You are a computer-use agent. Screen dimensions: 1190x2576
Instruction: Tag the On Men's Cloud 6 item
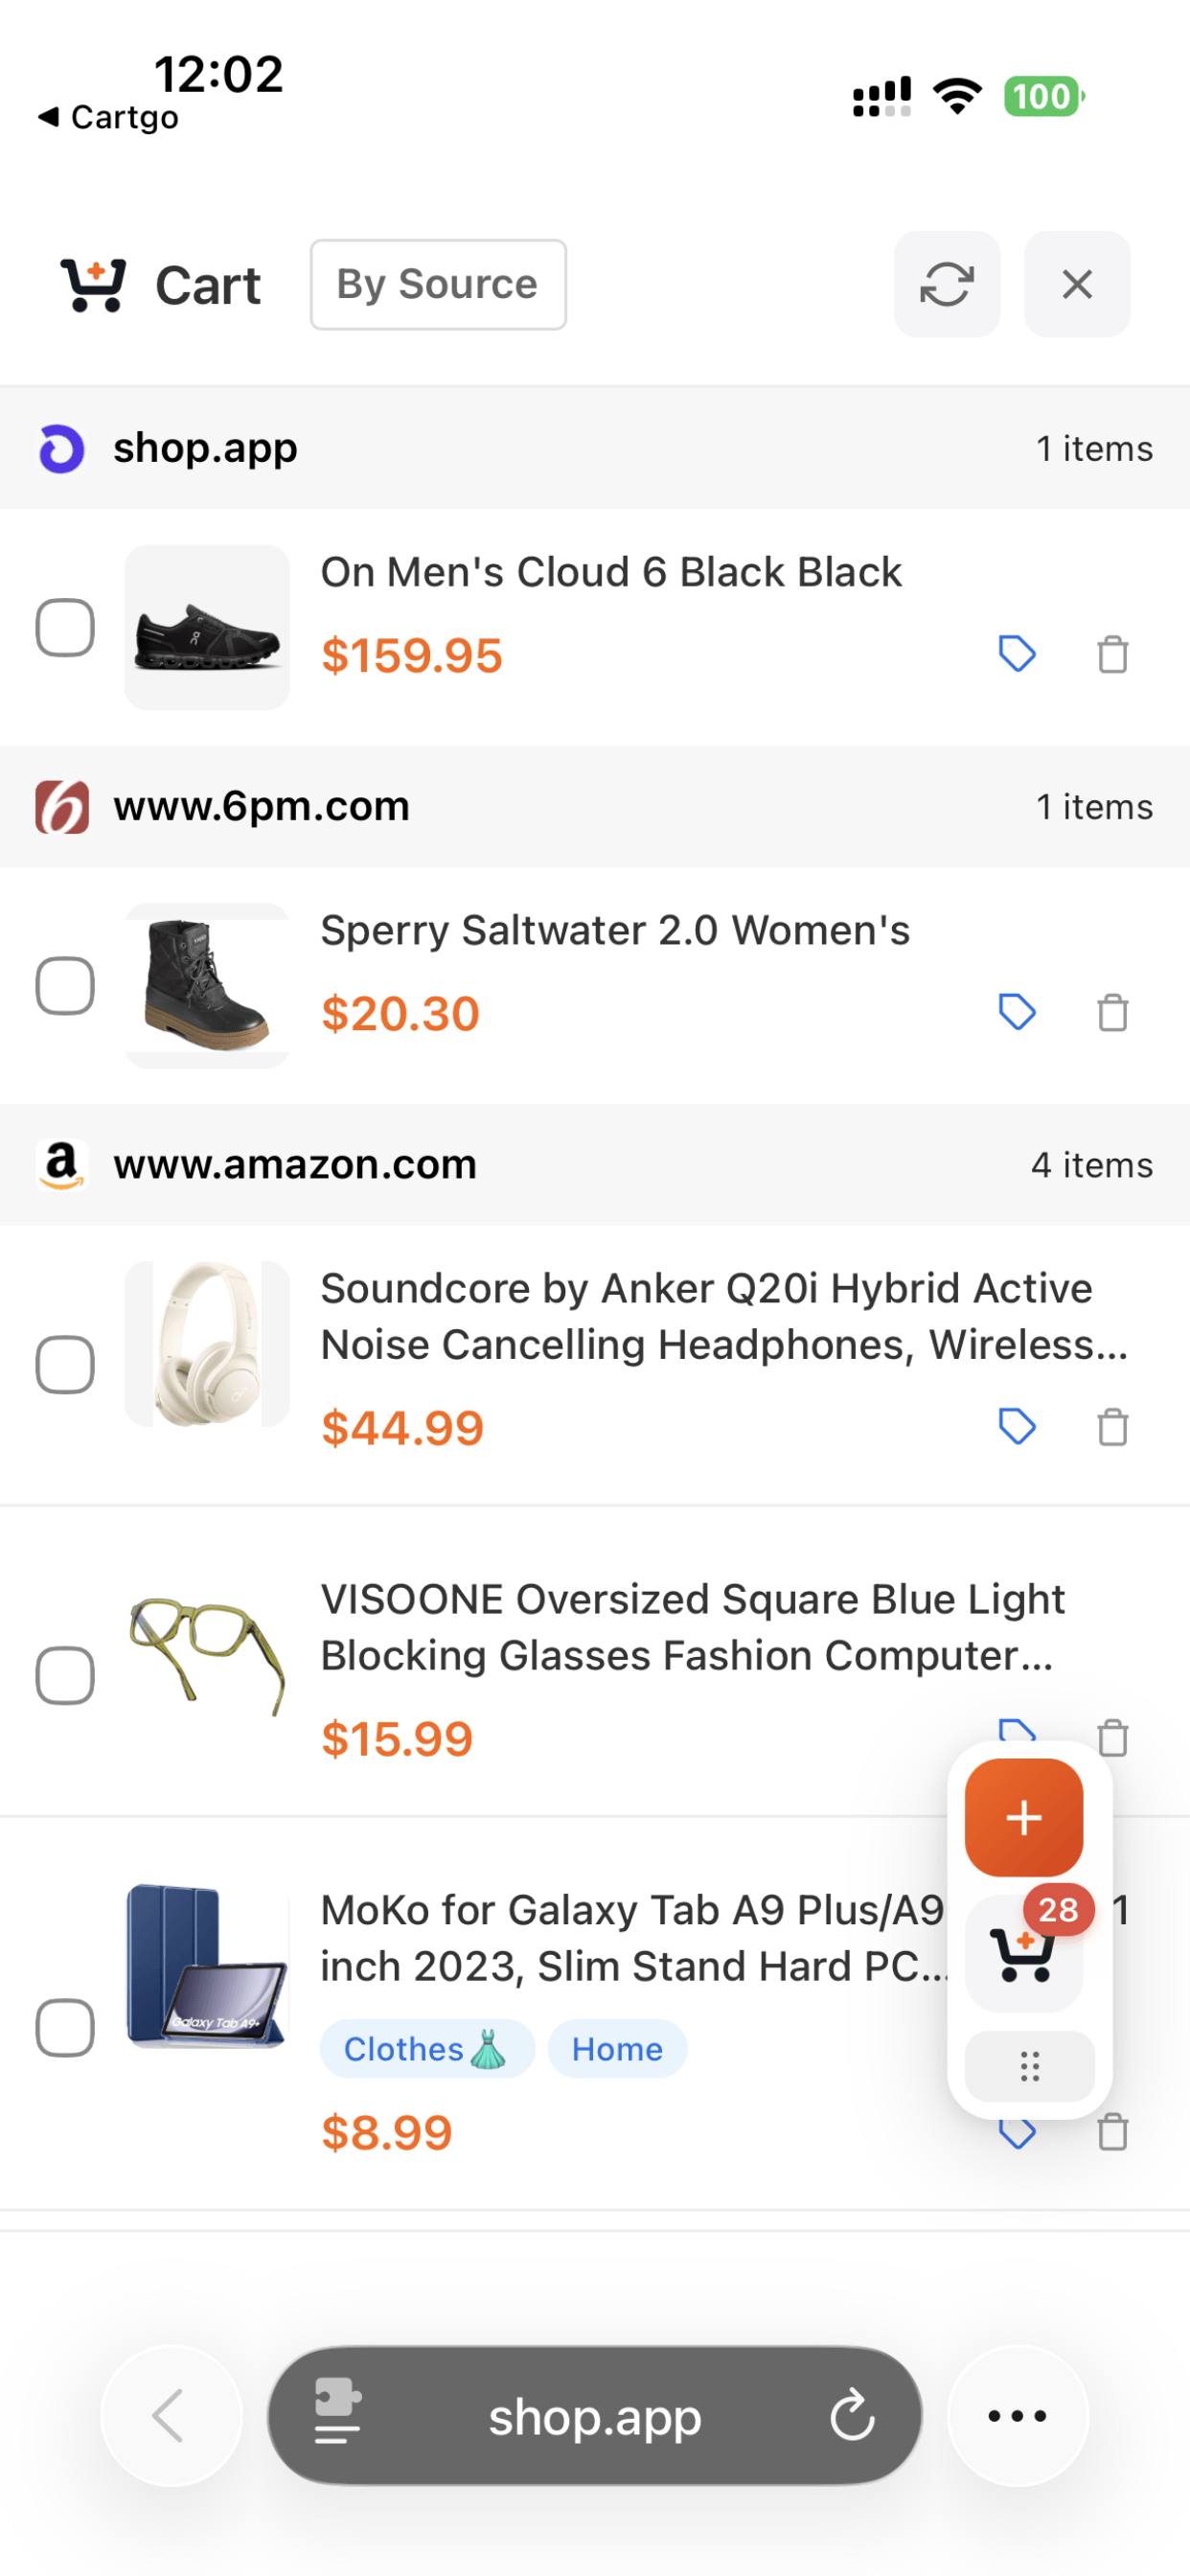pos(1017,654)
